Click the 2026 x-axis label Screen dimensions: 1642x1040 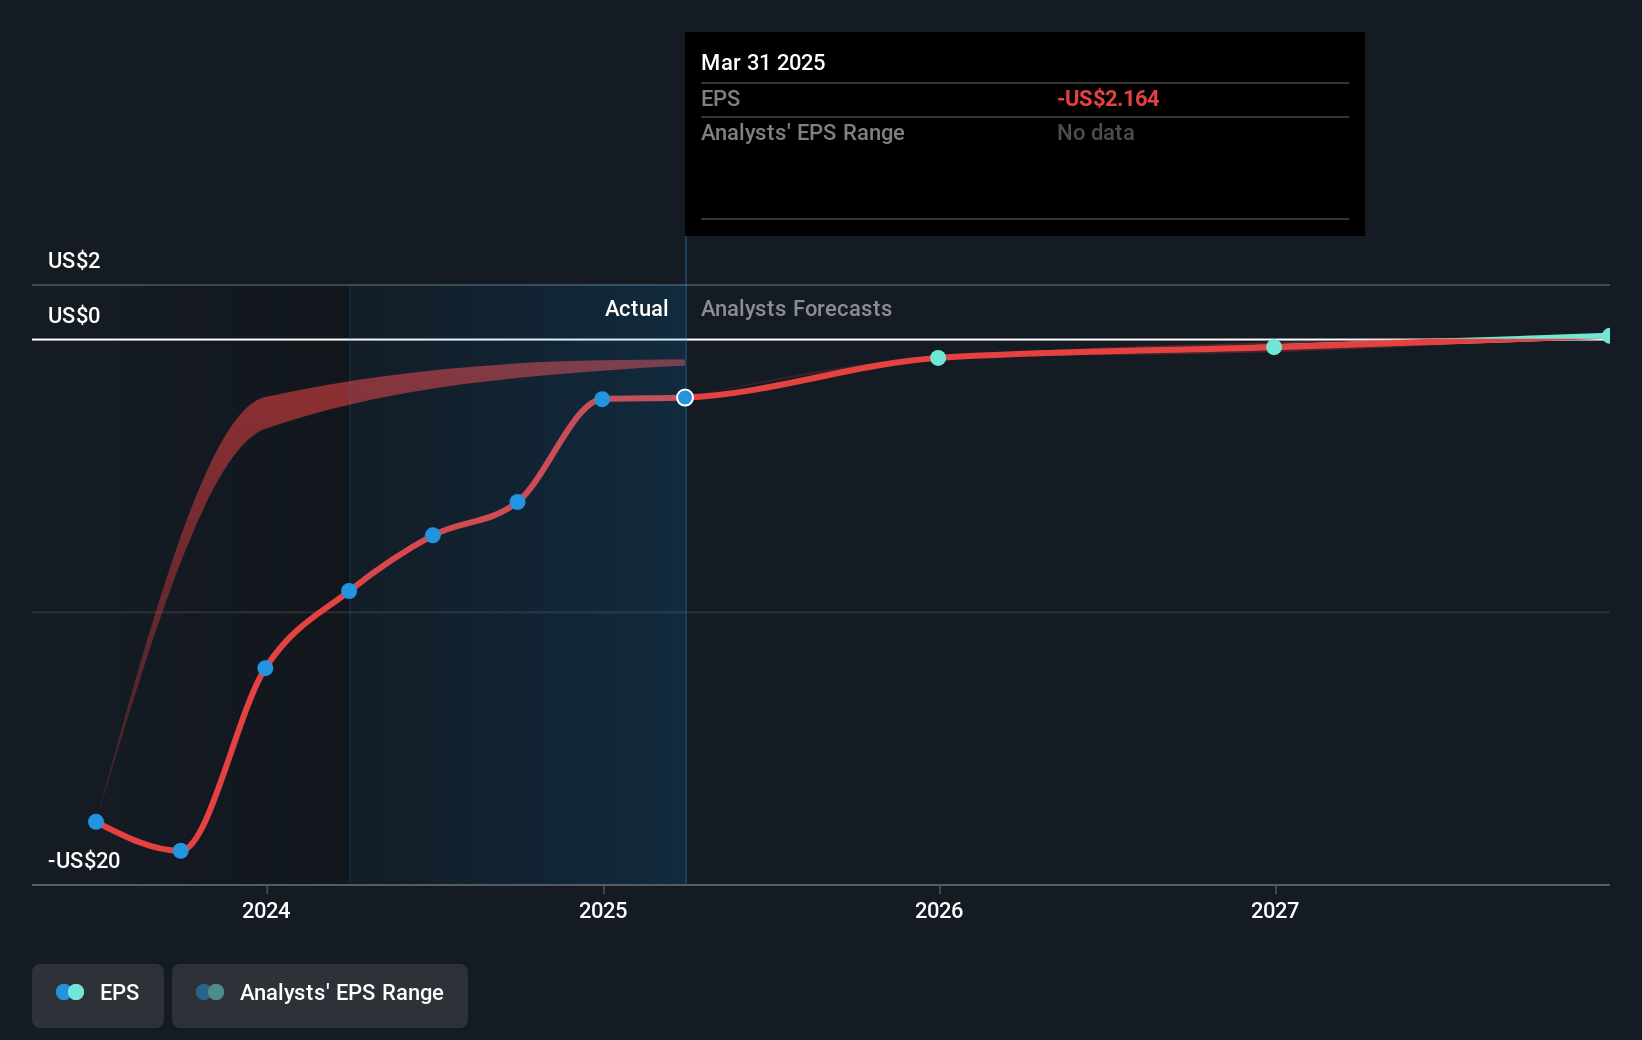[x=939, y=910]
